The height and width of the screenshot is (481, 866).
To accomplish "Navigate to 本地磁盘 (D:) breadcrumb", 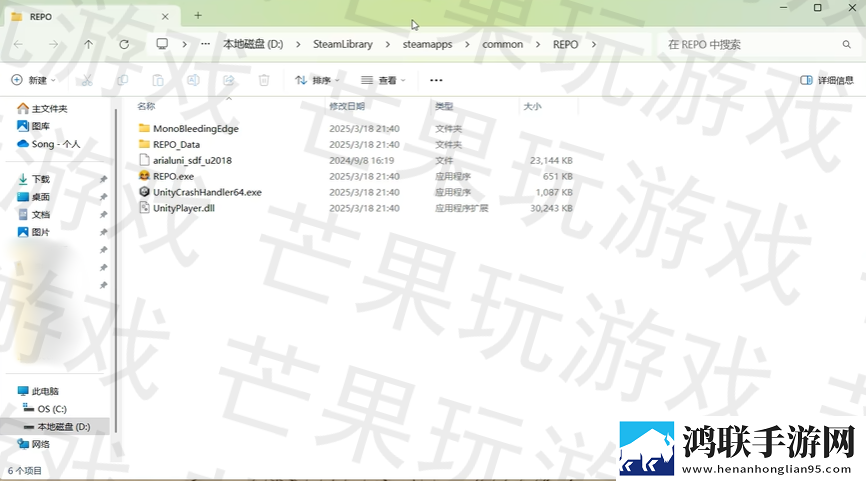I will click(253, 44).
